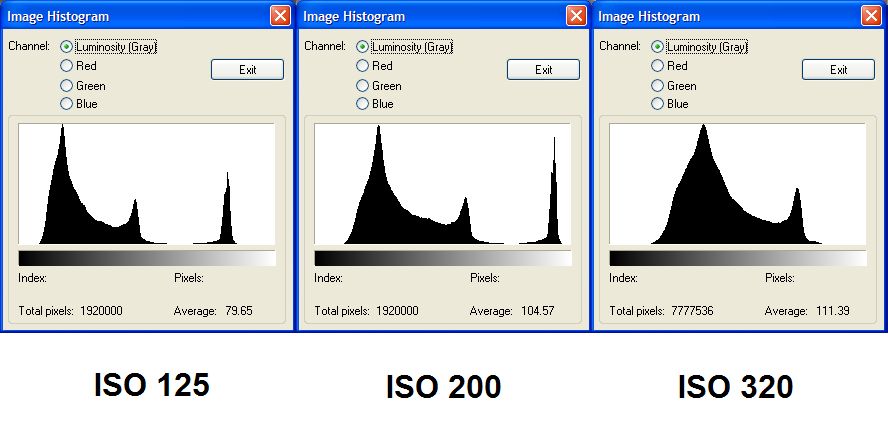Click the gradient bar in ISO 125 window
The image size is (888, 433).
click(x=147, y=258)
